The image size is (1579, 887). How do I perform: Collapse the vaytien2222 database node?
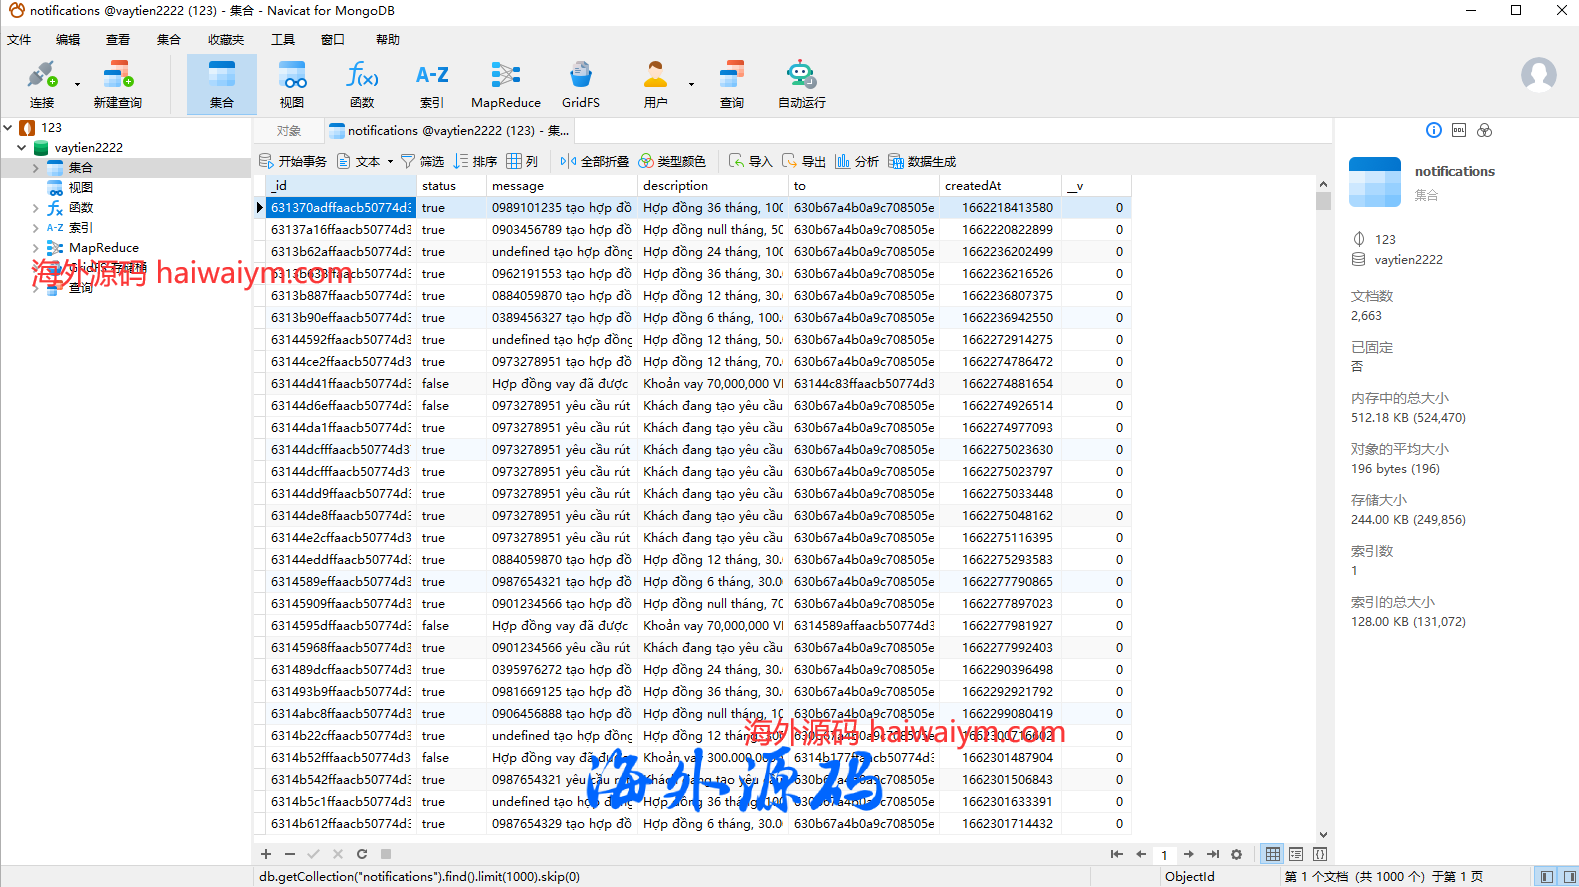(21, 147)
